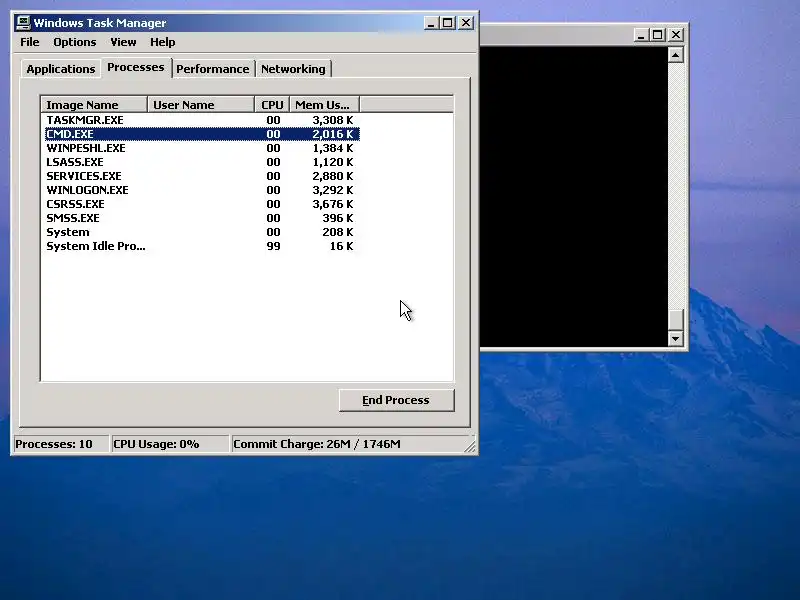Viewport: 800px width, 600px height.
Task: Open the File menu
Action: coord(30,42)
